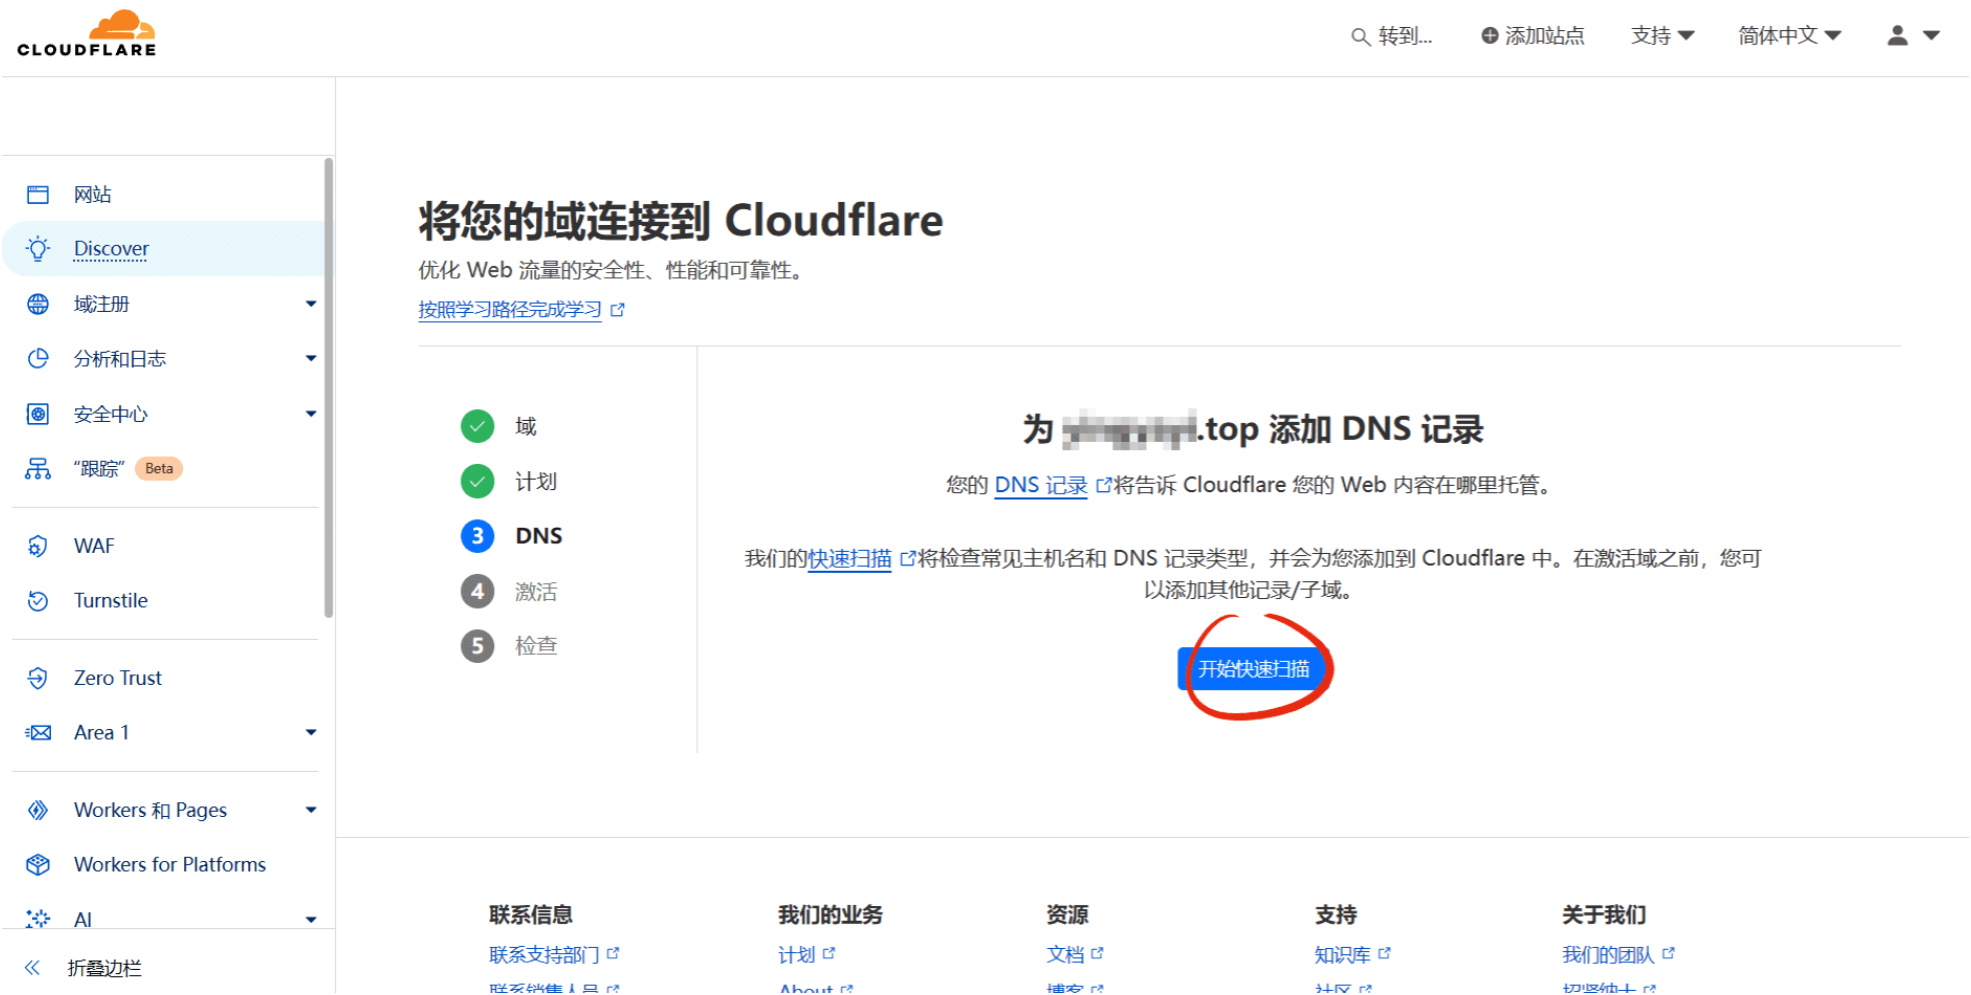Expand the 域注册 sidebar section
Image resolution: width=1971 pixels, height=995 pixels.
[100, 303]
